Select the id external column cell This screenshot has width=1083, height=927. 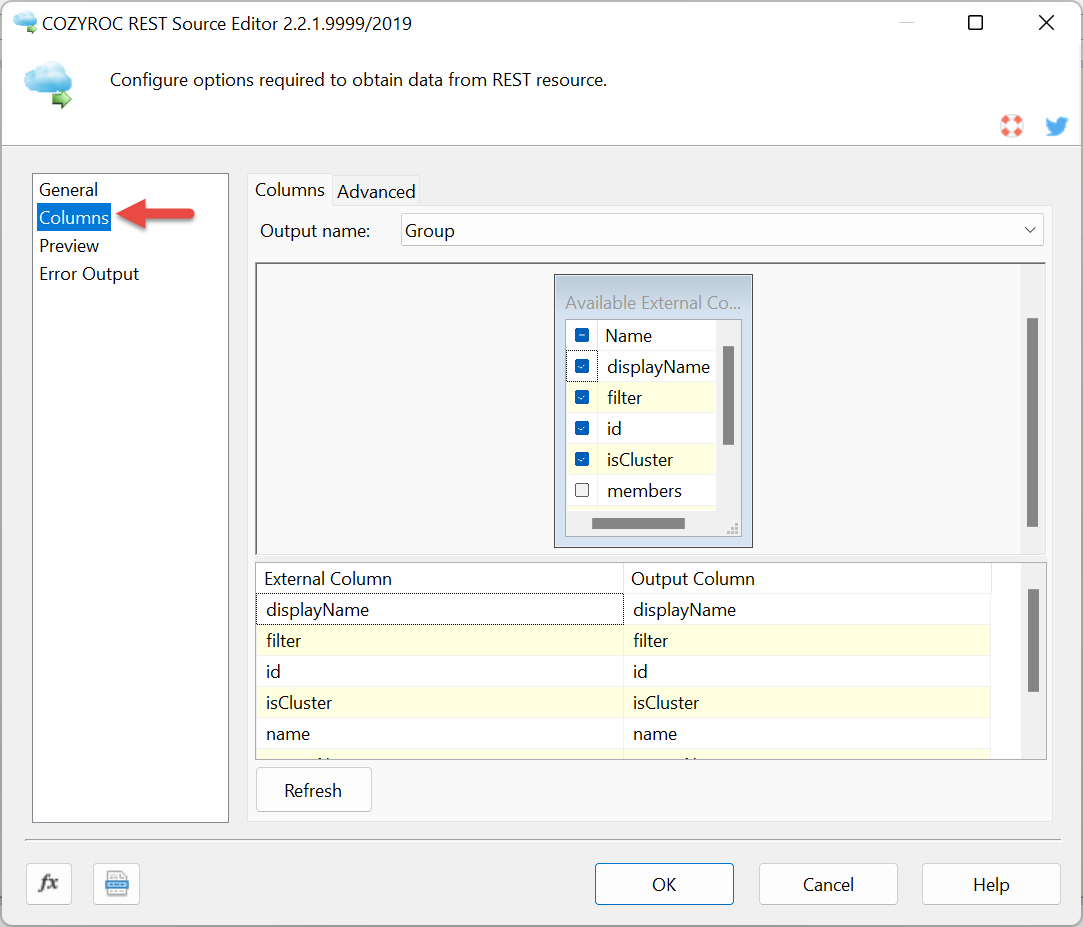pyautogui.click(x=440, y=671)
